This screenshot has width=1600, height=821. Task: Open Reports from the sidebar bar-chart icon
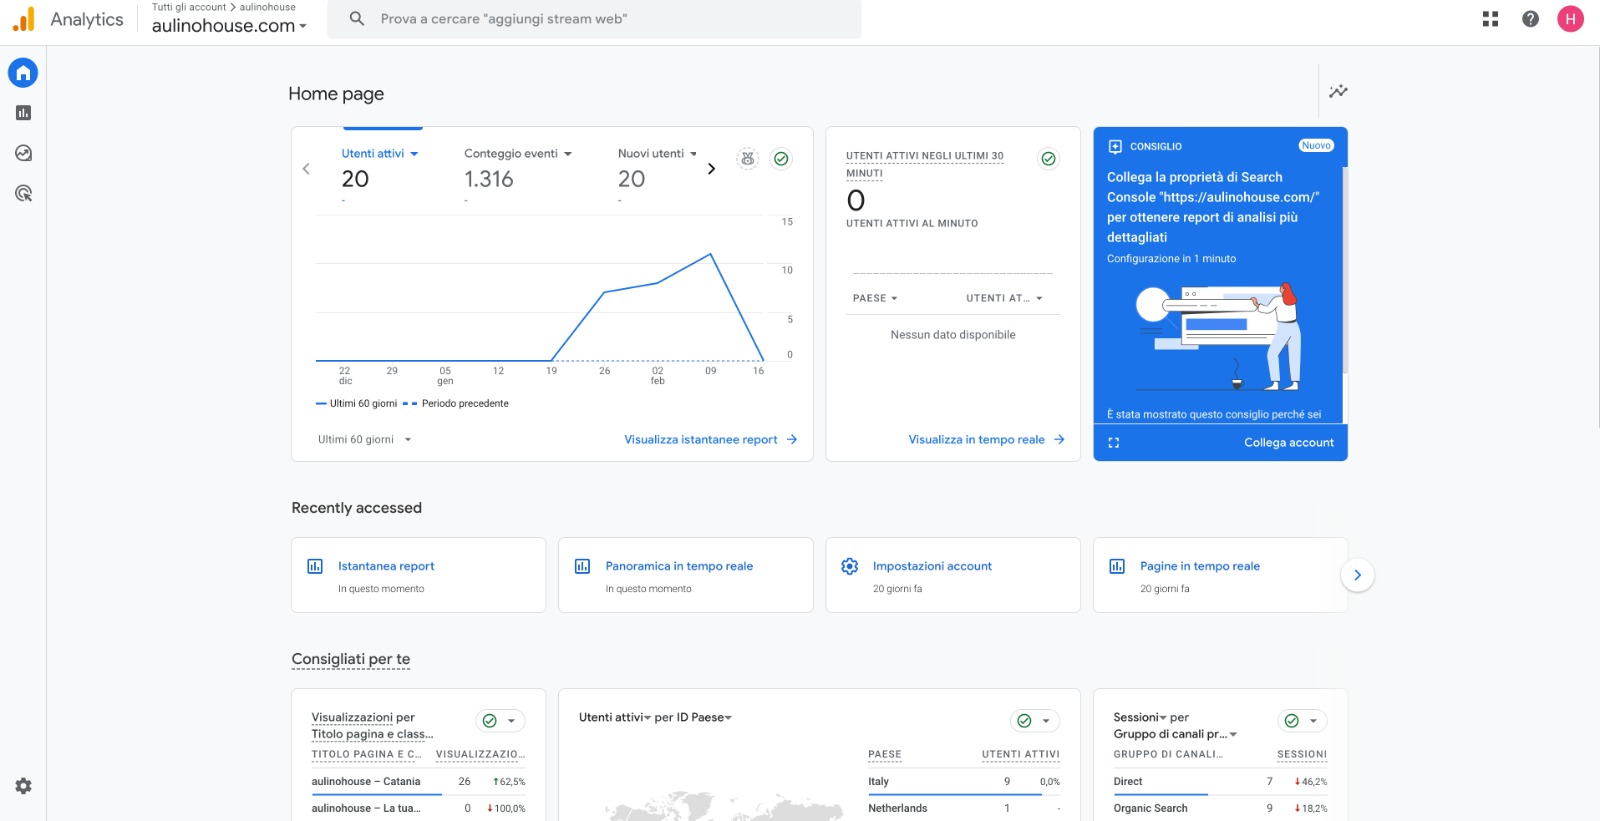click(x=23, y=113)
